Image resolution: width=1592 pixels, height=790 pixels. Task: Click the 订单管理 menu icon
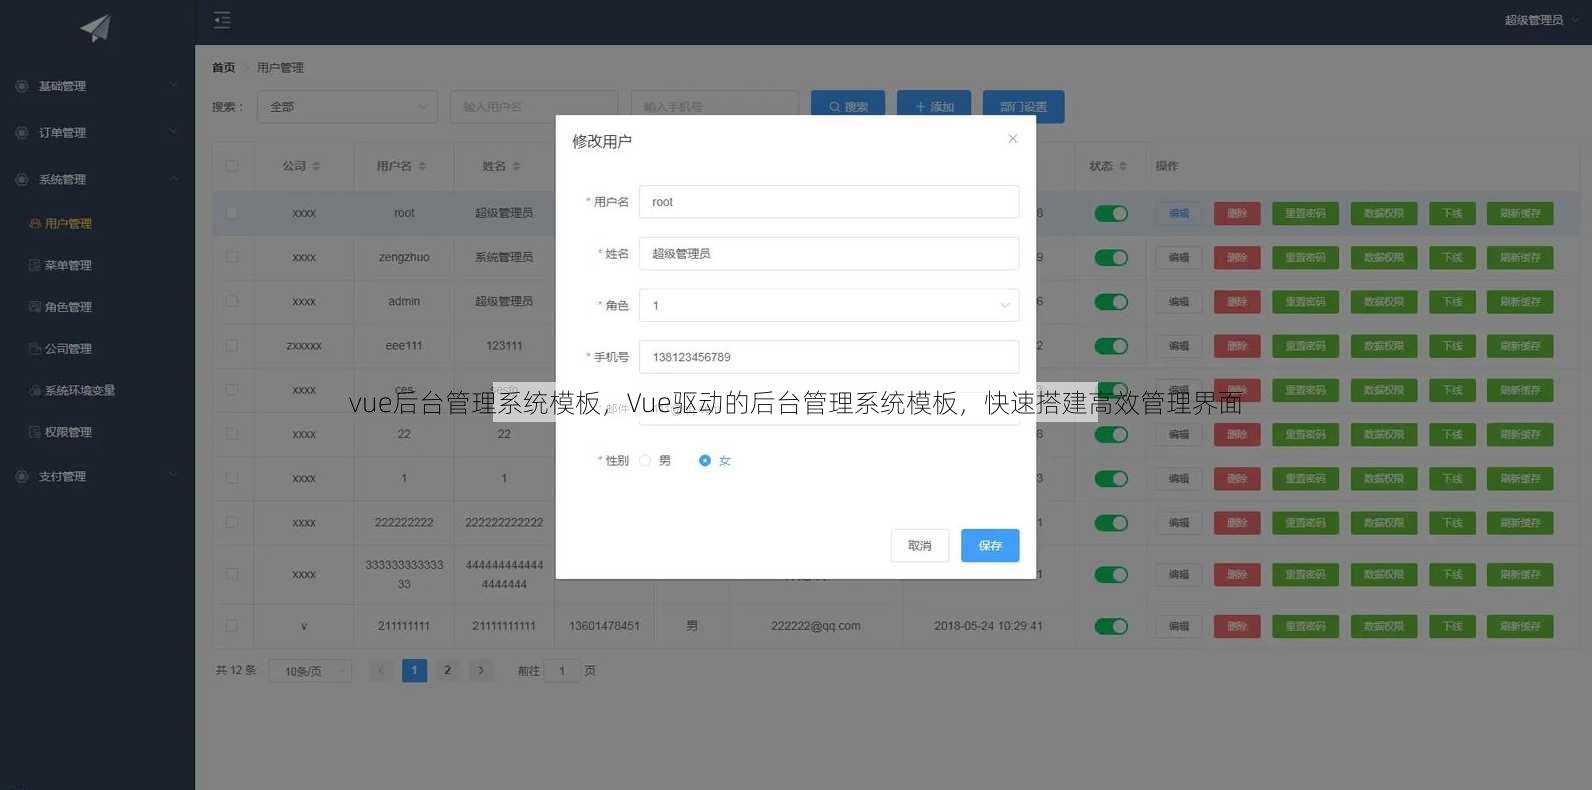coord(22,132)
